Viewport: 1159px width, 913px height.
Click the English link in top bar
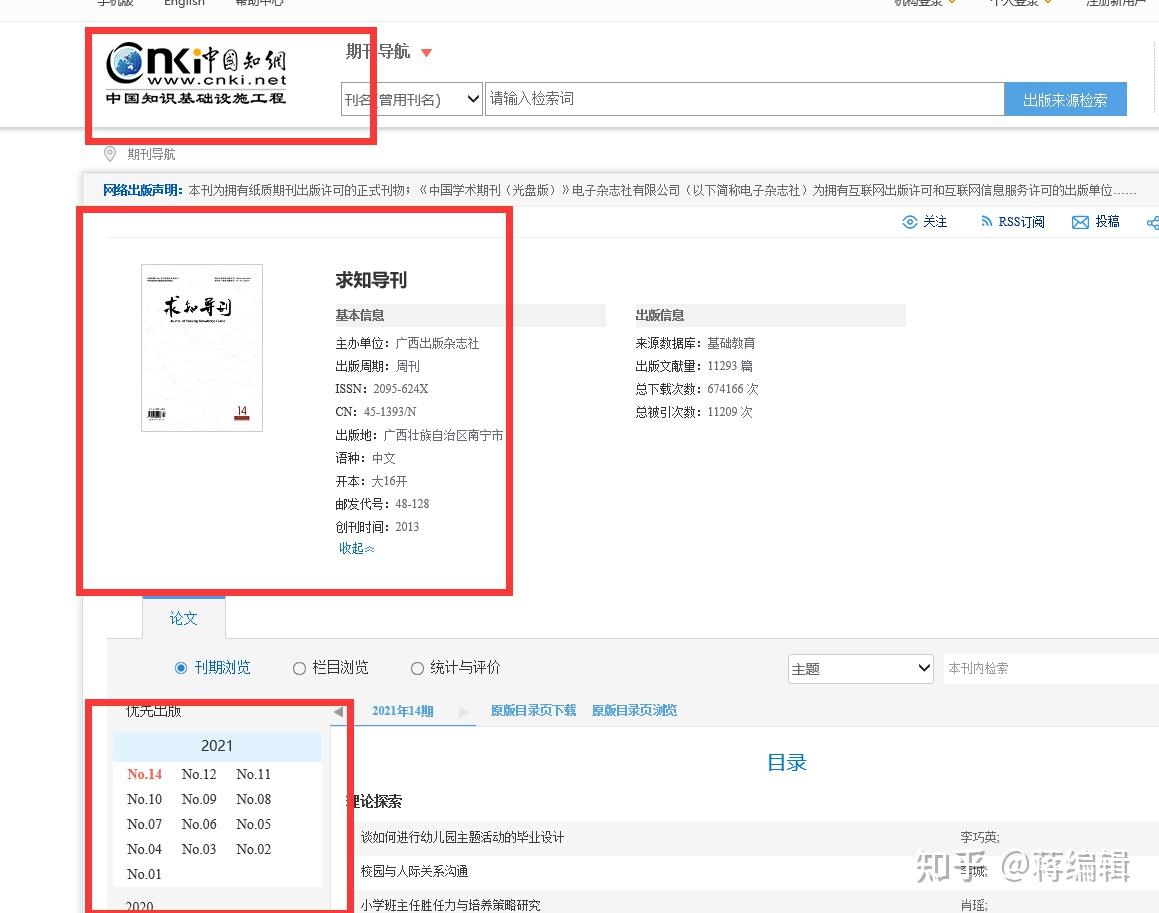tap(184, 3)
